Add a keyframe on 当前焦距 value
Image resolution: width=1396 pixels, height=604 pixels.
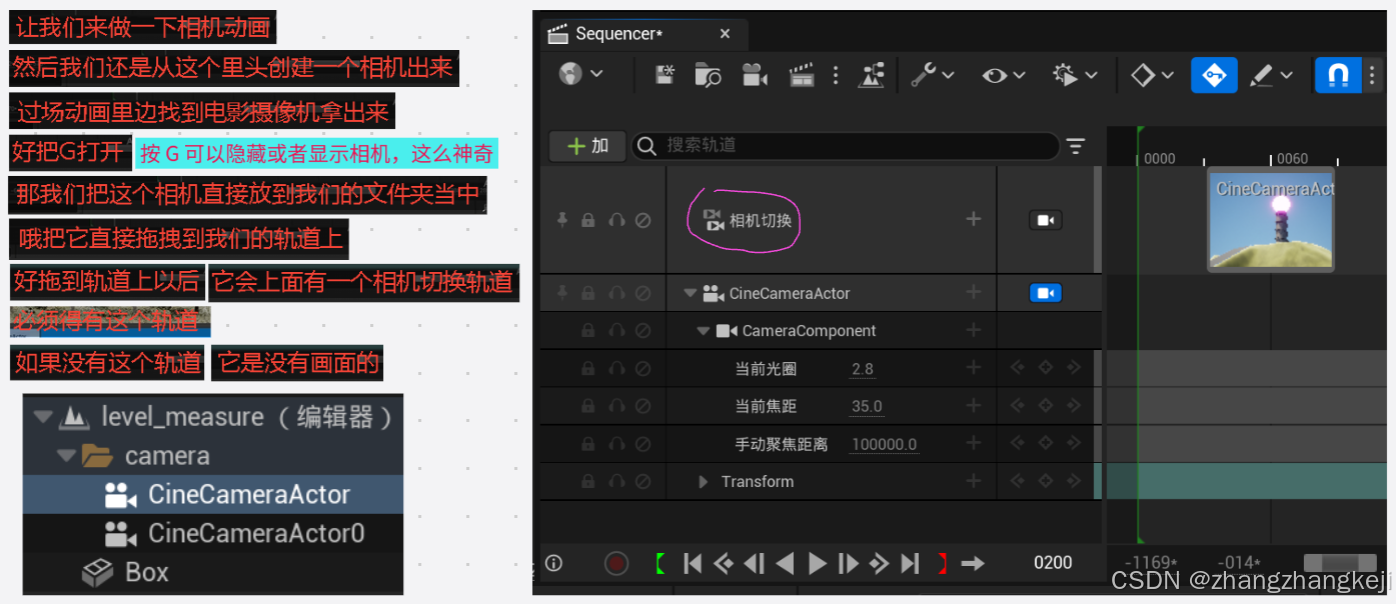pyautogui.click(x=1045, y=405)
